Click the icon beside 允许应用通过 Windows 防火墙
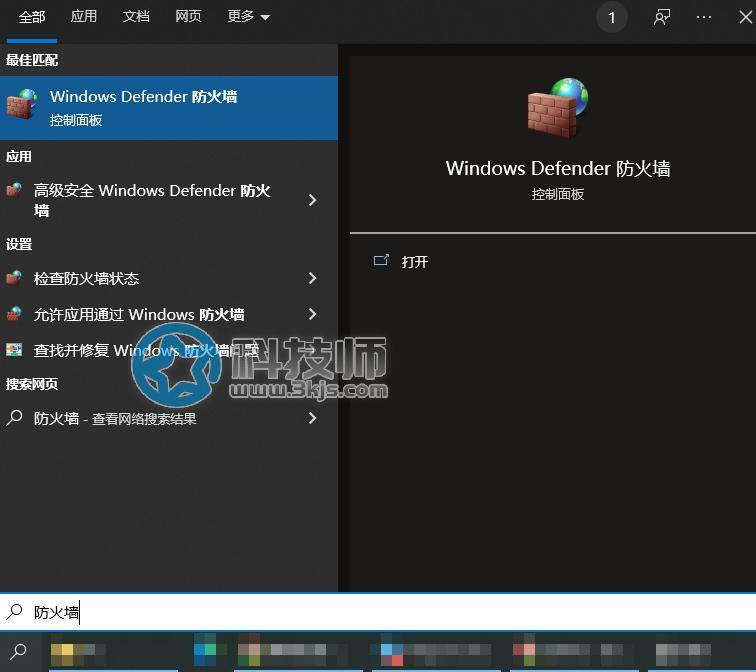The height and width of the screenshot is (672, 756). click(x=14, y=314)
